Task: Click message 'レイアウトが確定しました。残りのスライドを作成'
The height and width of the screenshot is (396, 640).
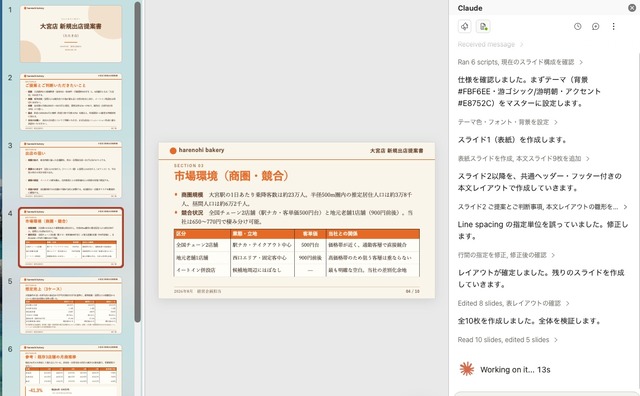Action: coord(541,279)
